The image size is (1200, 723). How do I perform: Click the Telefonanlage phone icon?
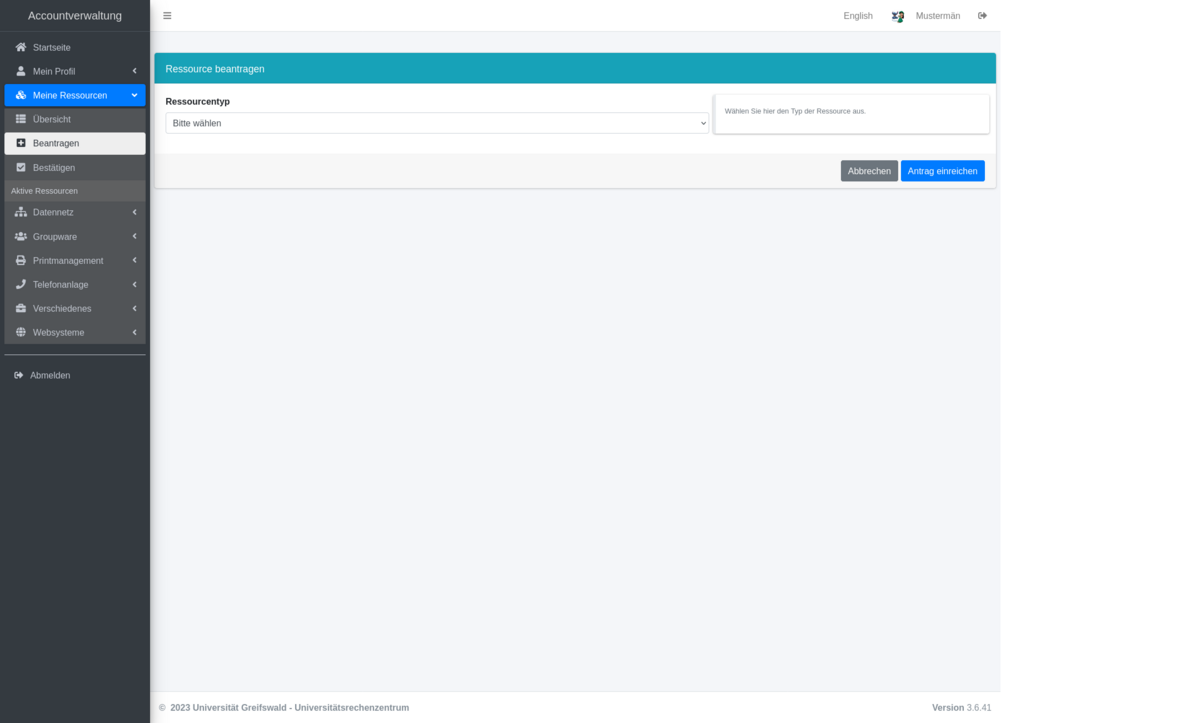click(21, 284)
